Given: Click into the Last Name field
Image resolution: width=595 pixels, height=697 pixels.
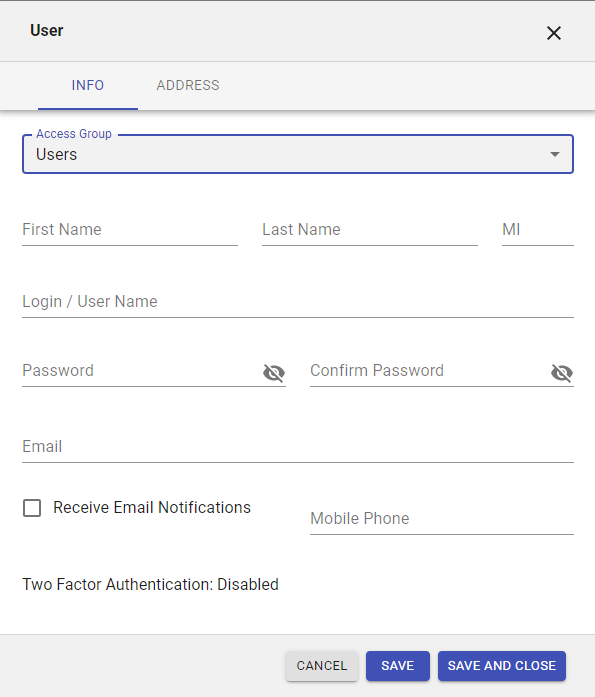Looking at the screenshot, I should click(x=370, y=230).
